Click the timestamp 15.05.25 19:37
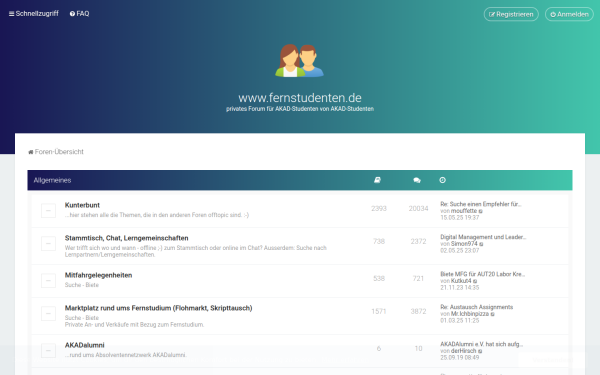The image size is (600, 375). 460,217
